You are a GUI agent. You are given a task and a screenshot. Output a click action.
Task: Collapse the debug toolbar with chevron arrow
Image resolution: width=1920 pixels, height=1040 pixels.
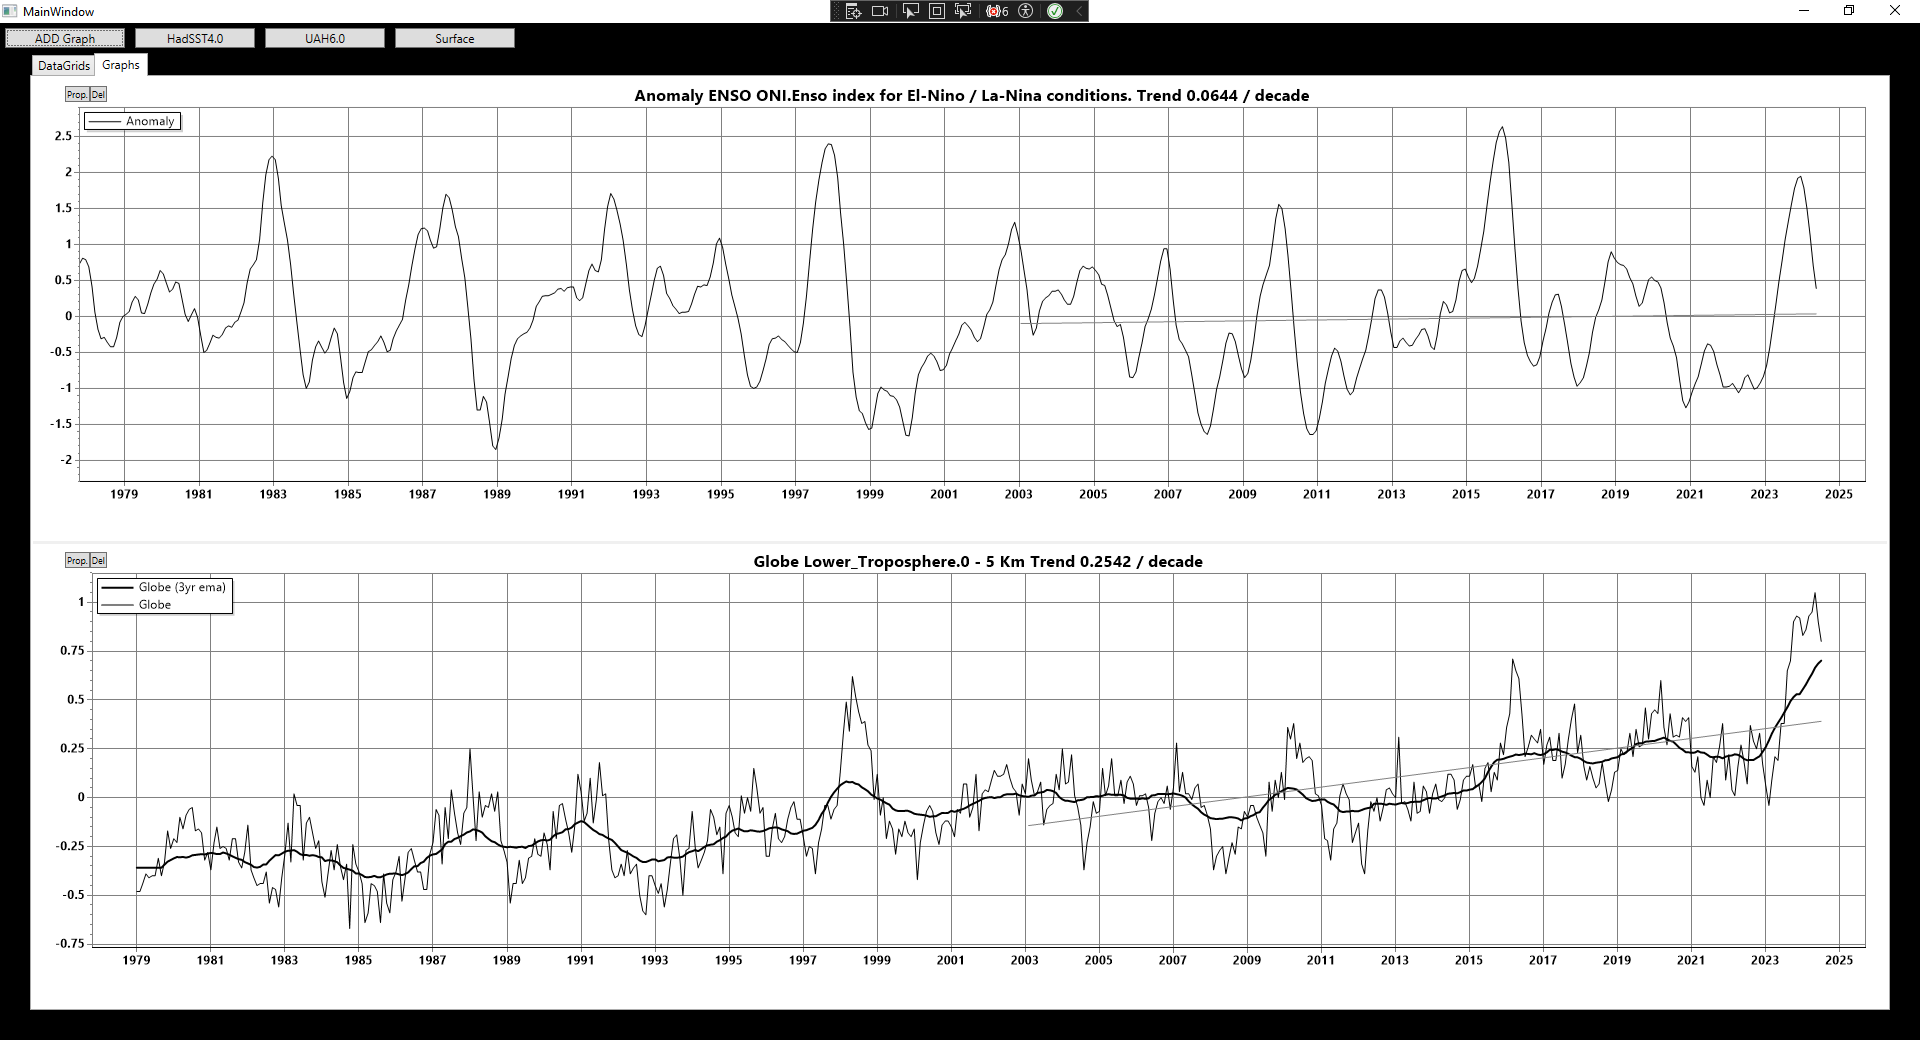pos(1079,11)
